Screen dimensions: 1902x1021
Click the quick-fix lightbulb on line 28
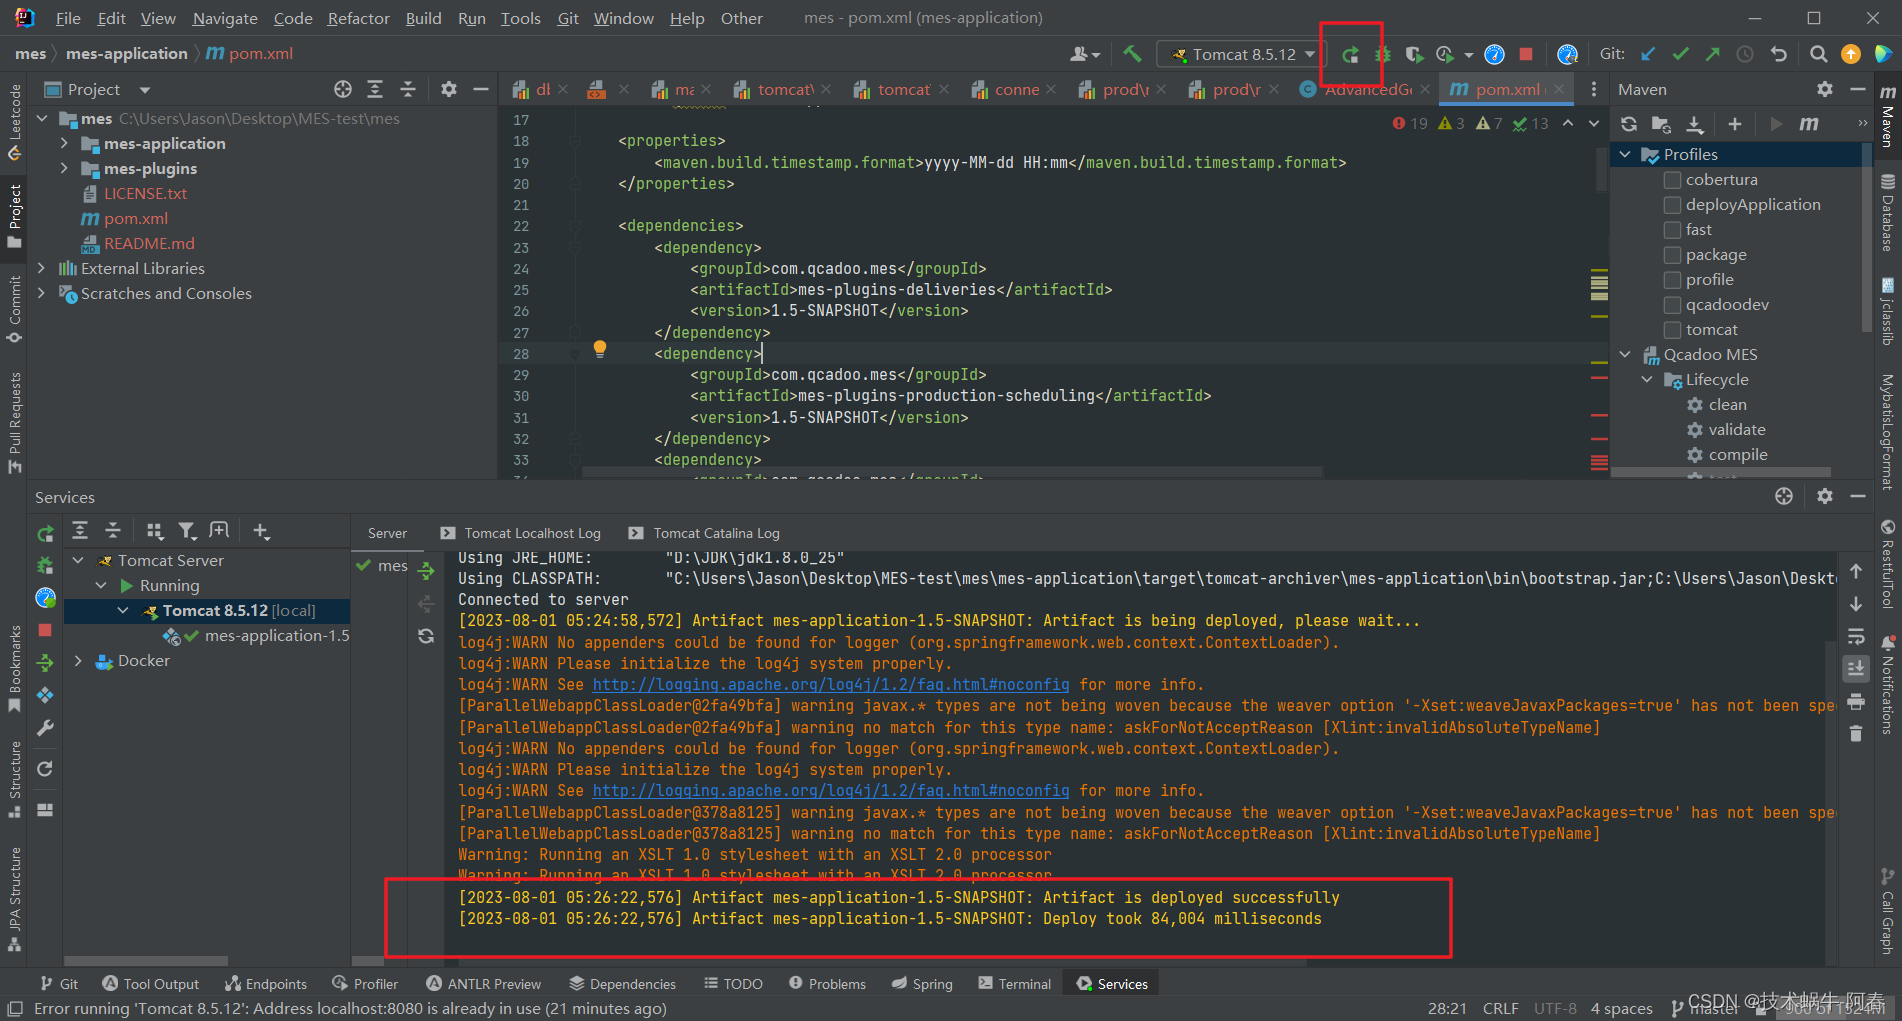(600, 349)
